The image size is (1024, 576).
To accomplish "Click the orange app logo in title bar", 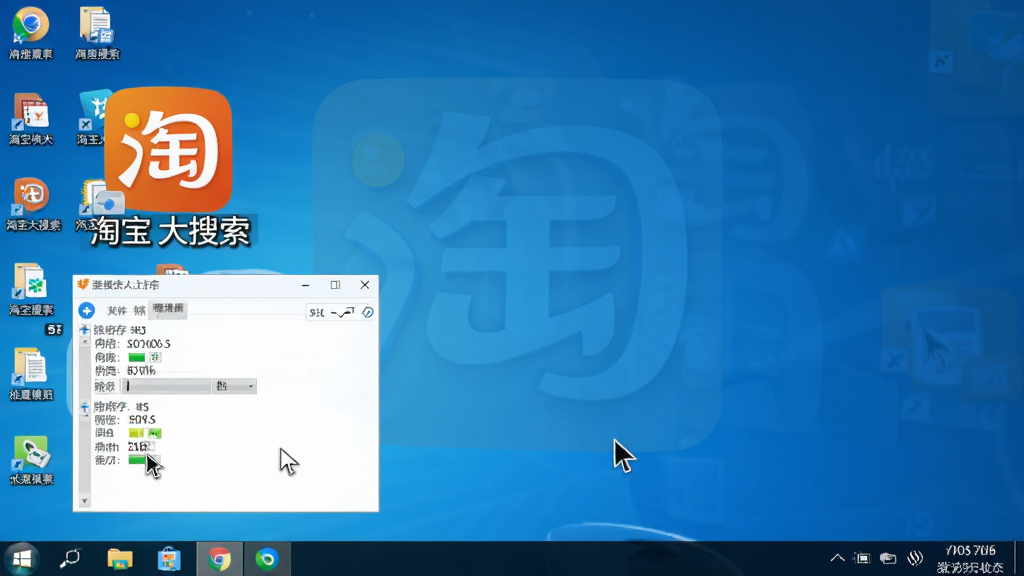I will point(82,284).
